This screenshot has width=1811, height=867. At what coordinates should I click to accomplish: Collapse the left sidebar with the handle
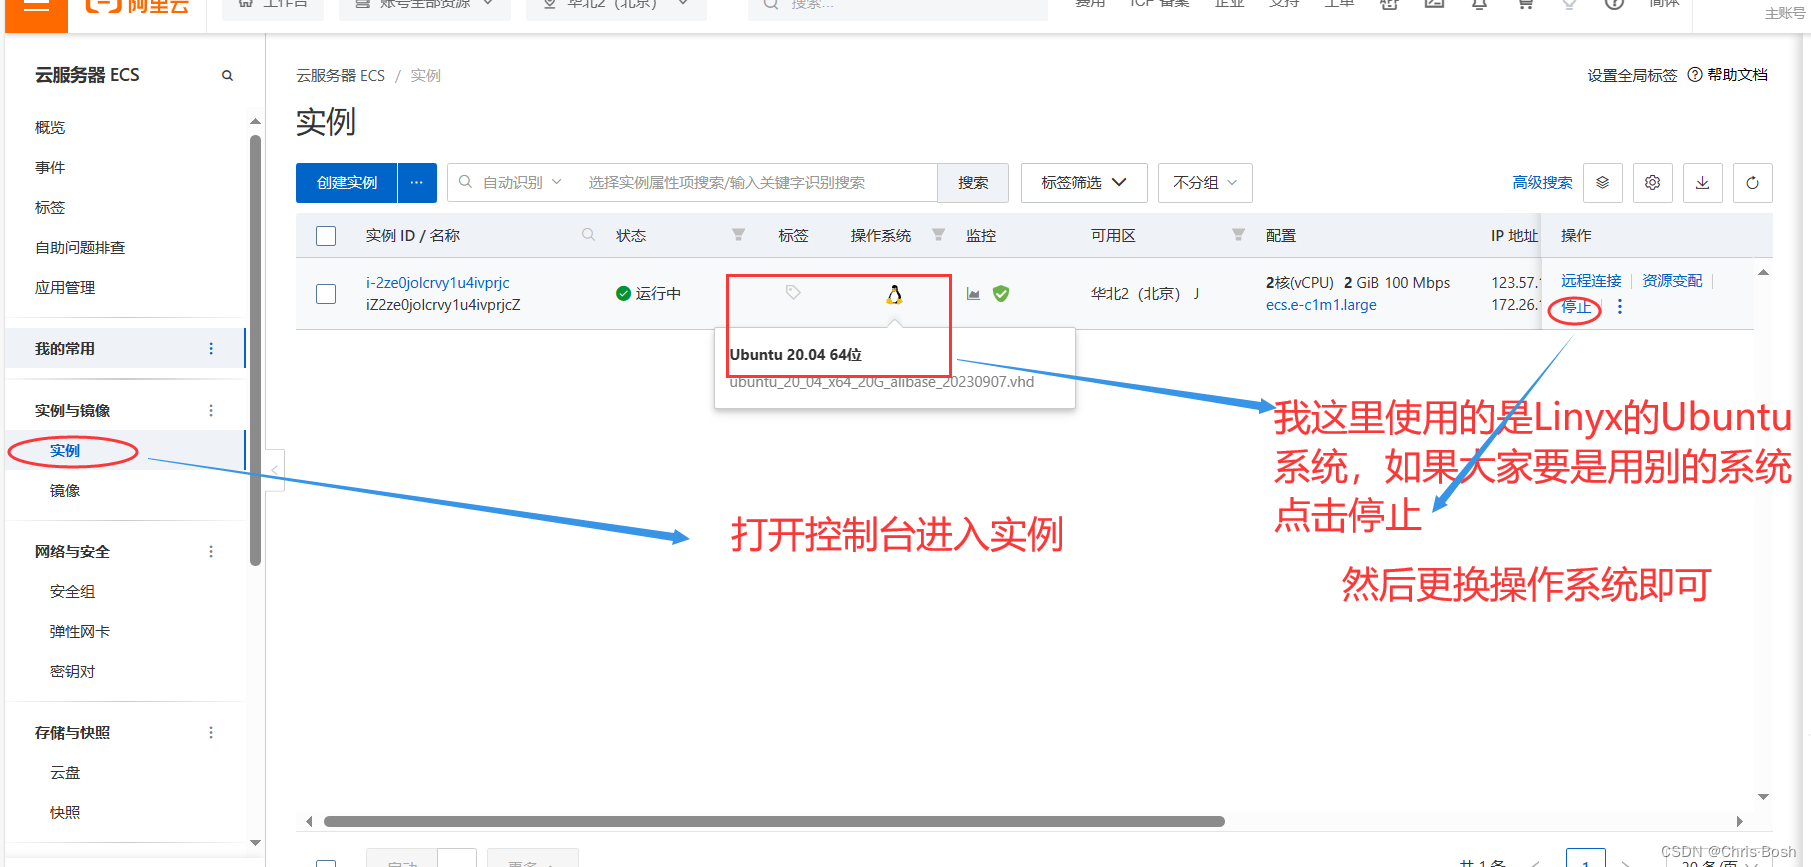274,470
